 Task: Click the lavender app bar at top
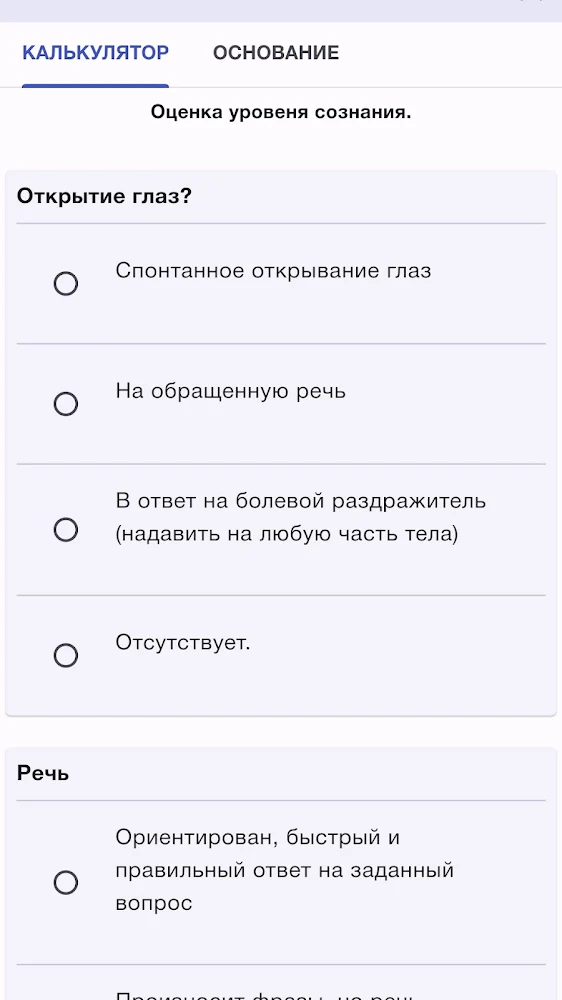[x=281, y=11]
